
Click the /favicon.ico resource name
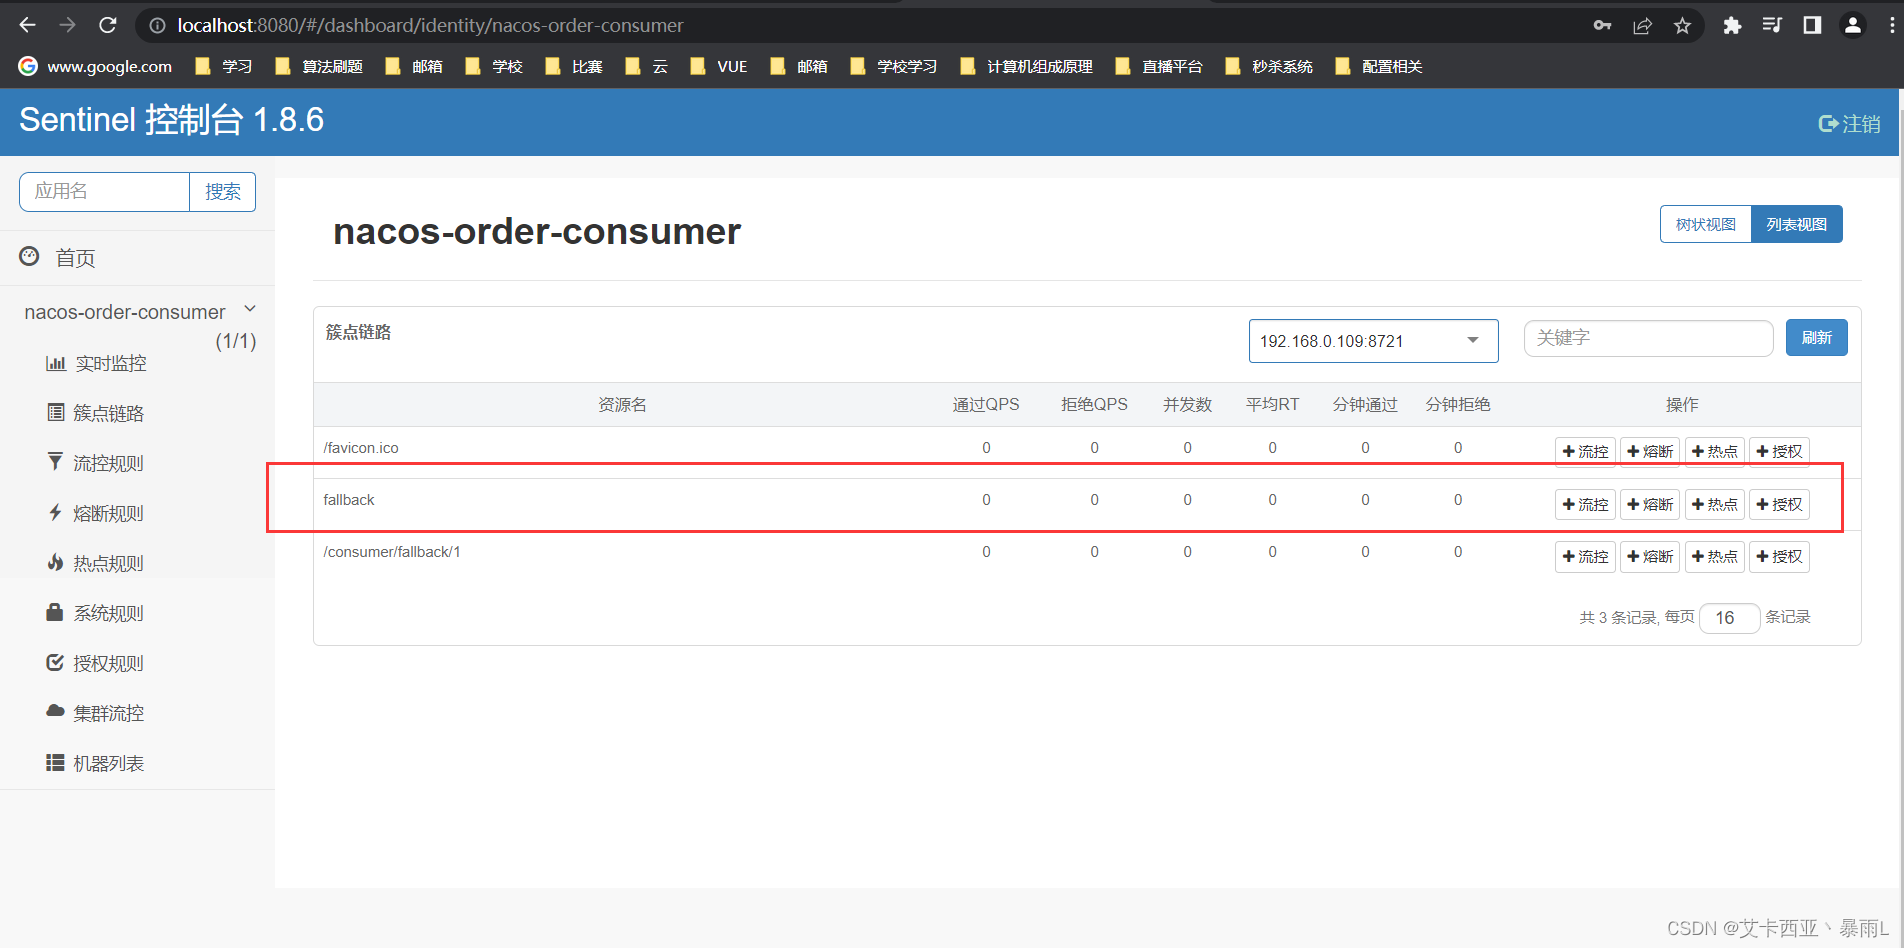[361, 448]
